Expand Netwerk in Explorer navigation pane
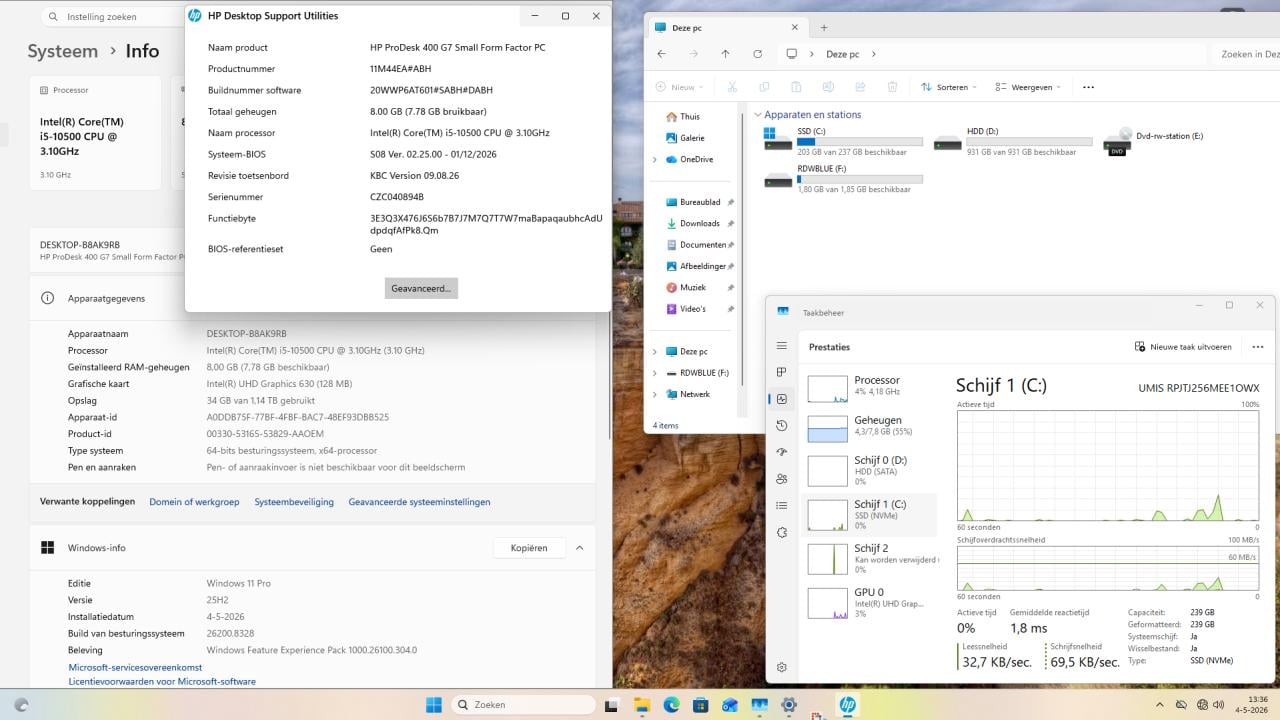The width and height of the screenshot is (1280, 720). tap(655, 394)
